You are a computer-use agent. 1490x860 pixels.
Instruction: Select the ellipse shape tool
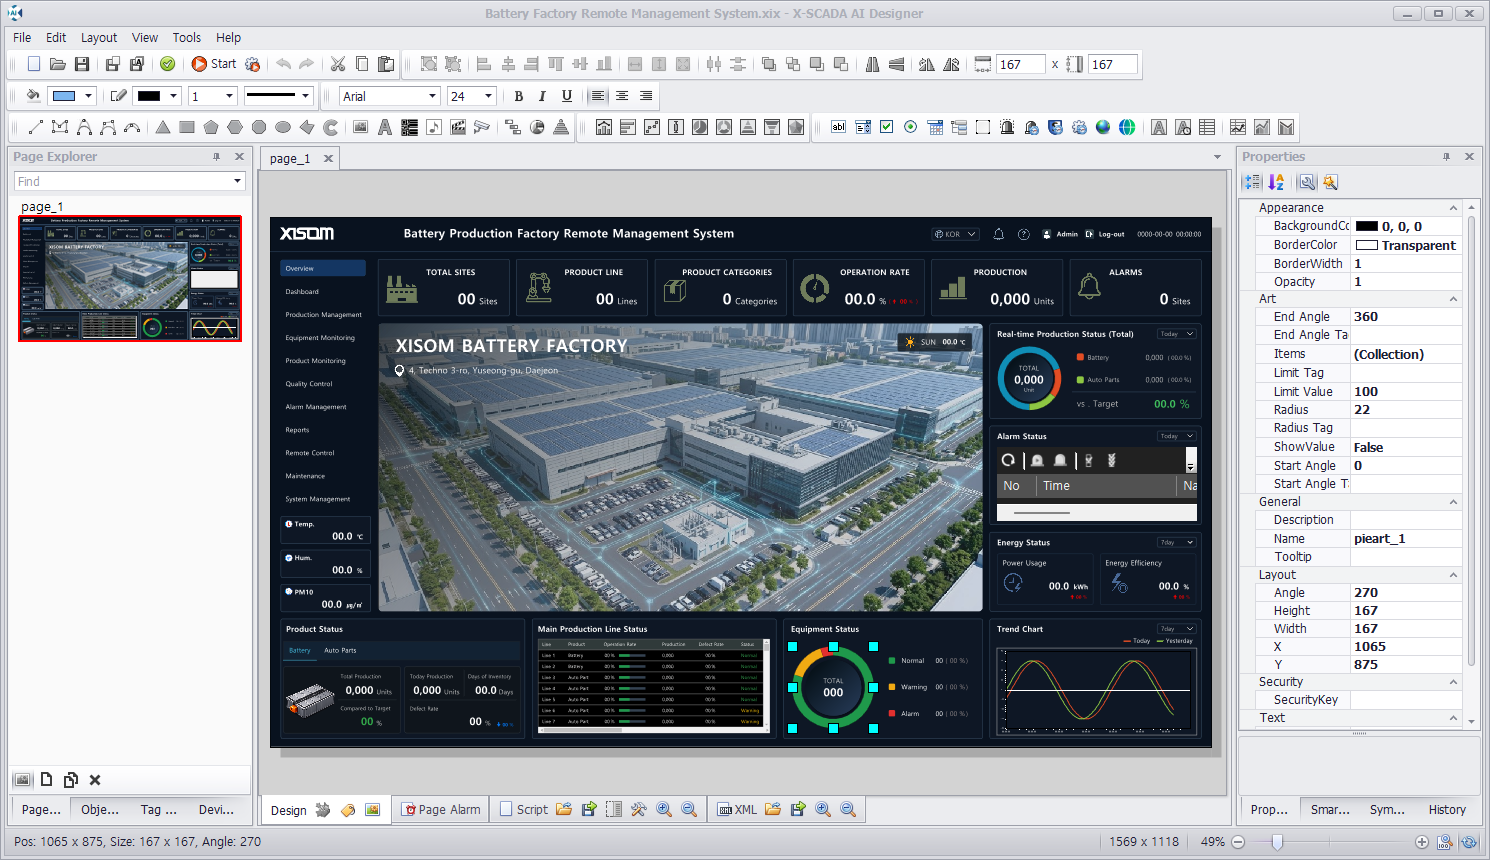pyautogui.click(x=283, y=127)
